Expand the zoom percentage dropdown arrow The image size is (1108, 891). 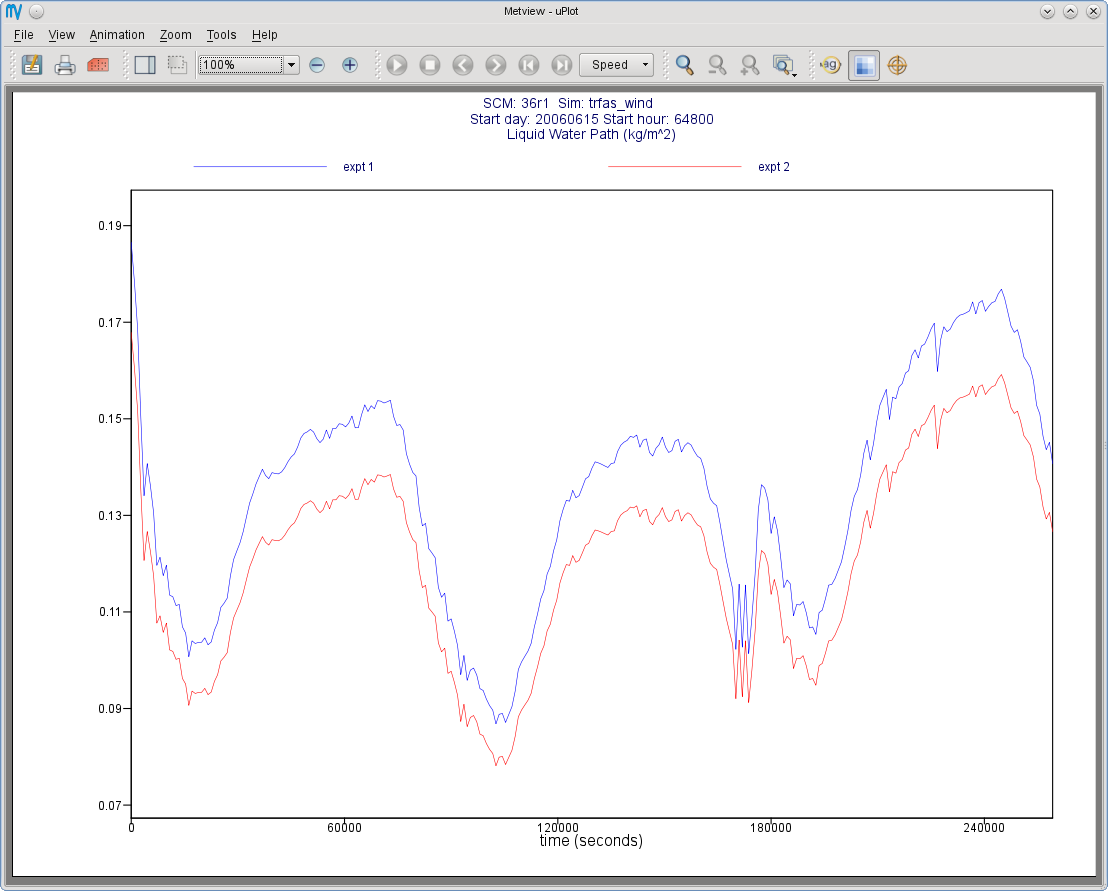tap(291, 65)
